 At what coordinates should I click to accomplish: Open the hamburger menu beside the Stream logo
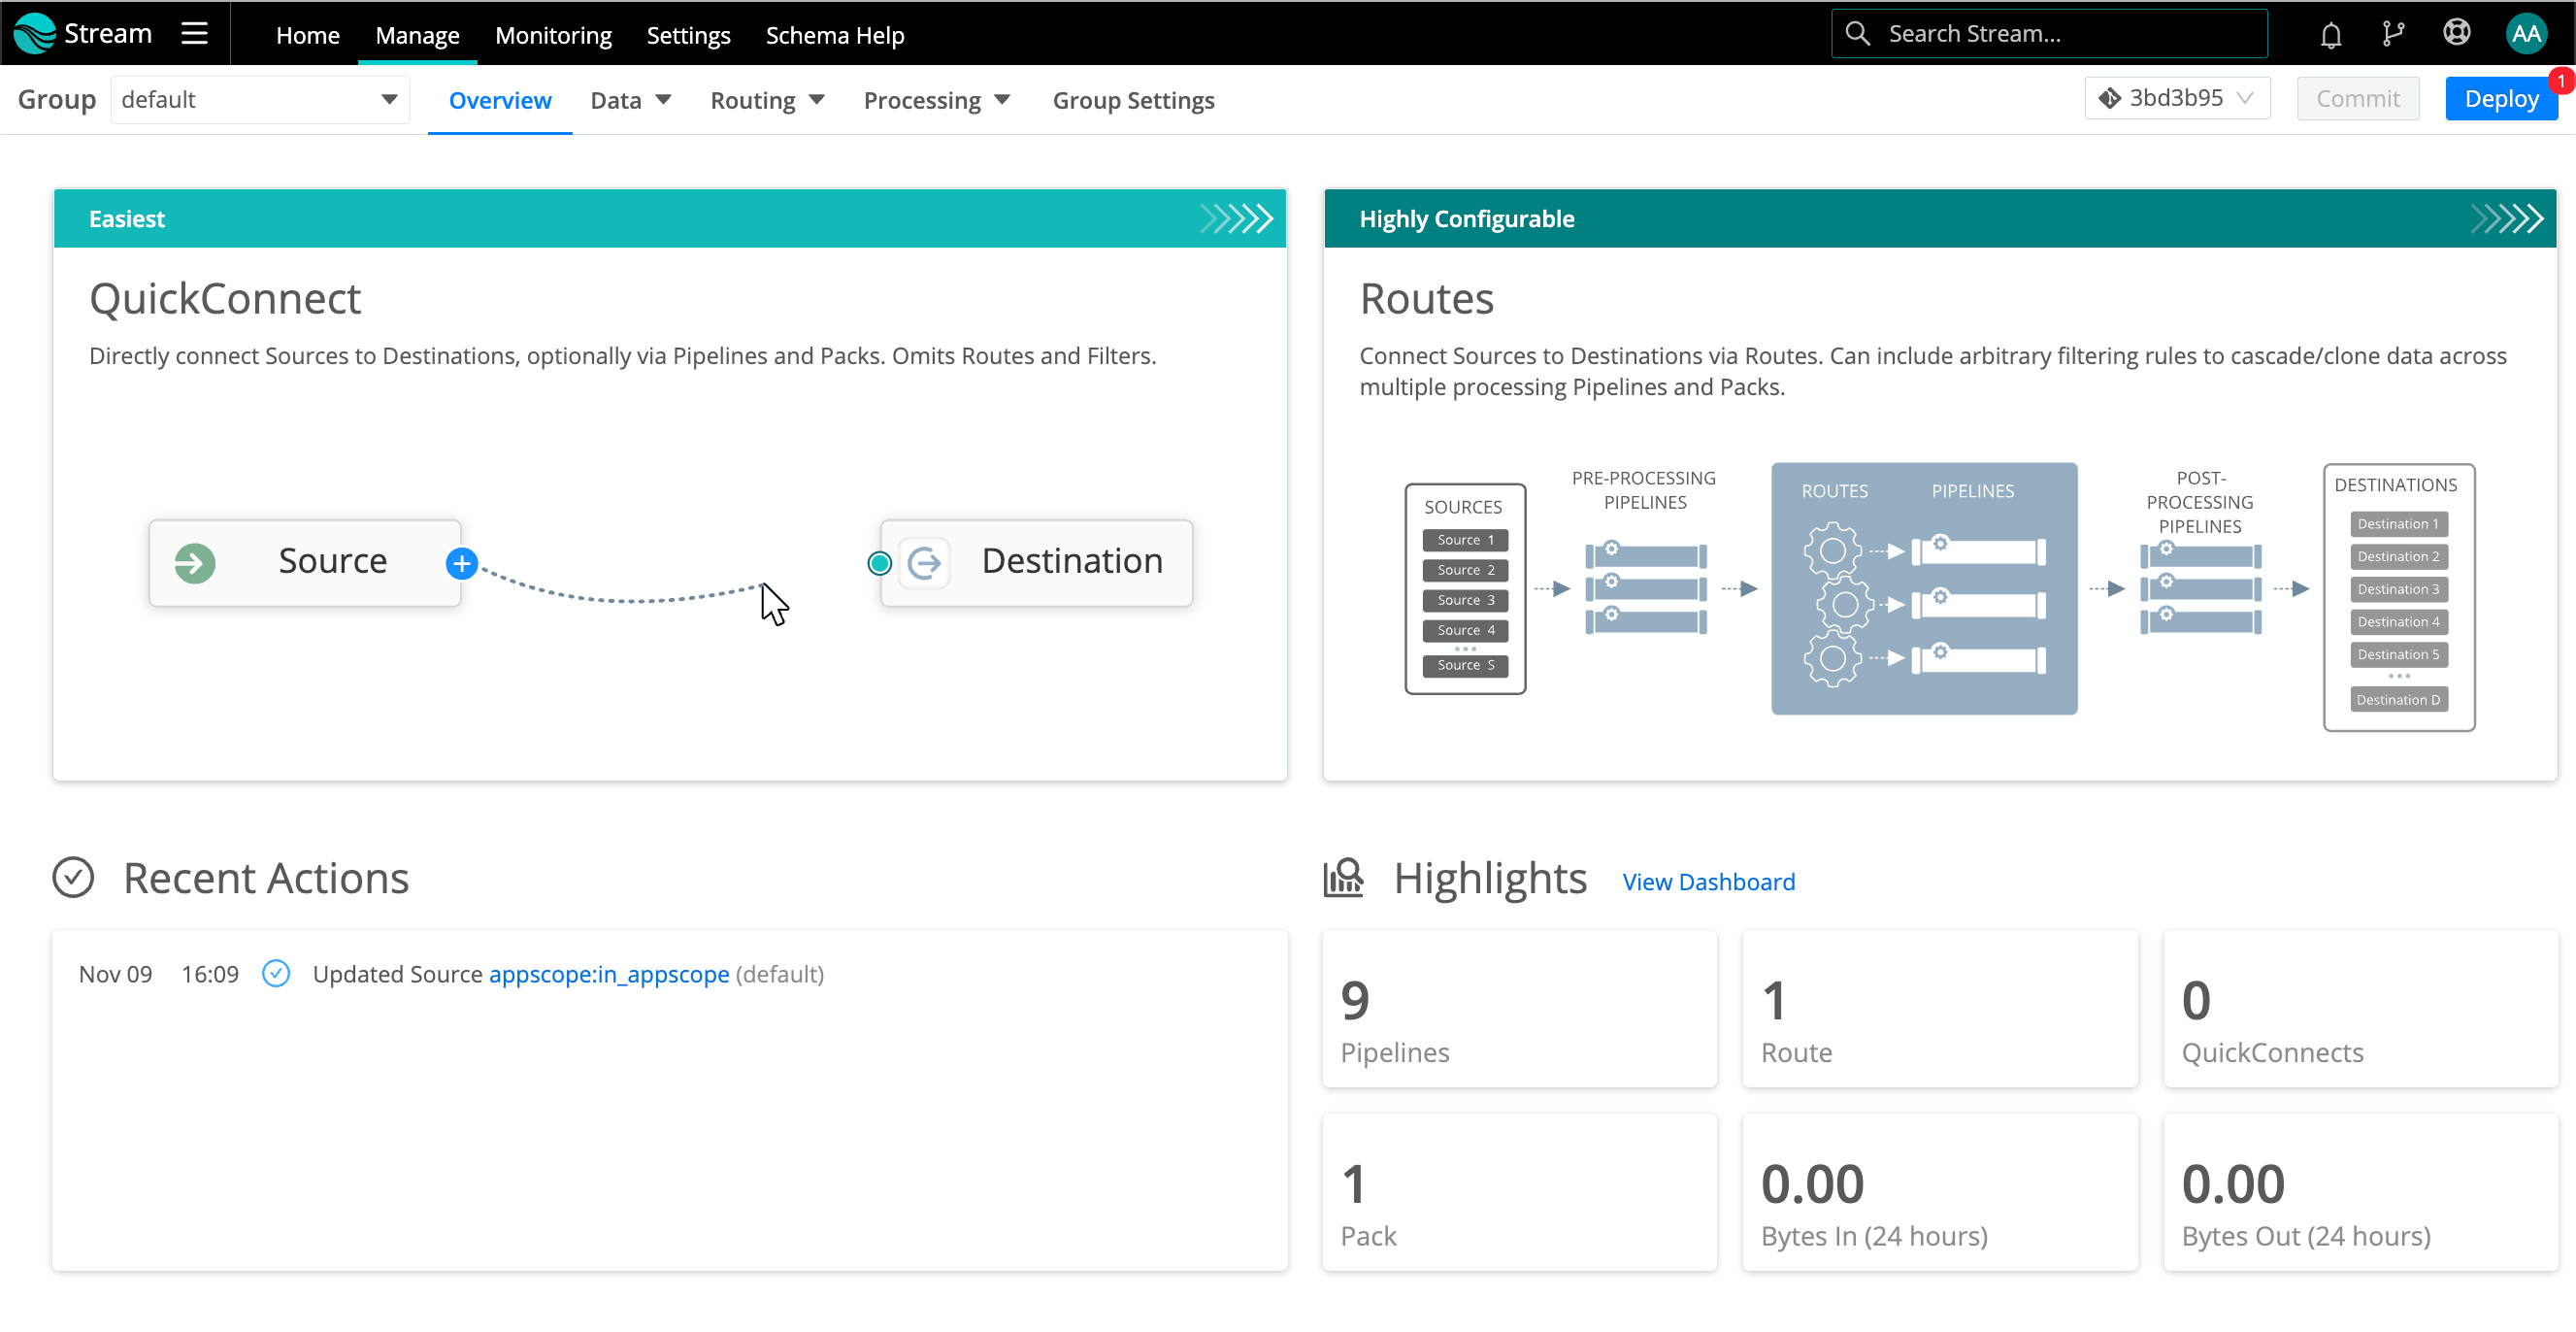point(194,33)
